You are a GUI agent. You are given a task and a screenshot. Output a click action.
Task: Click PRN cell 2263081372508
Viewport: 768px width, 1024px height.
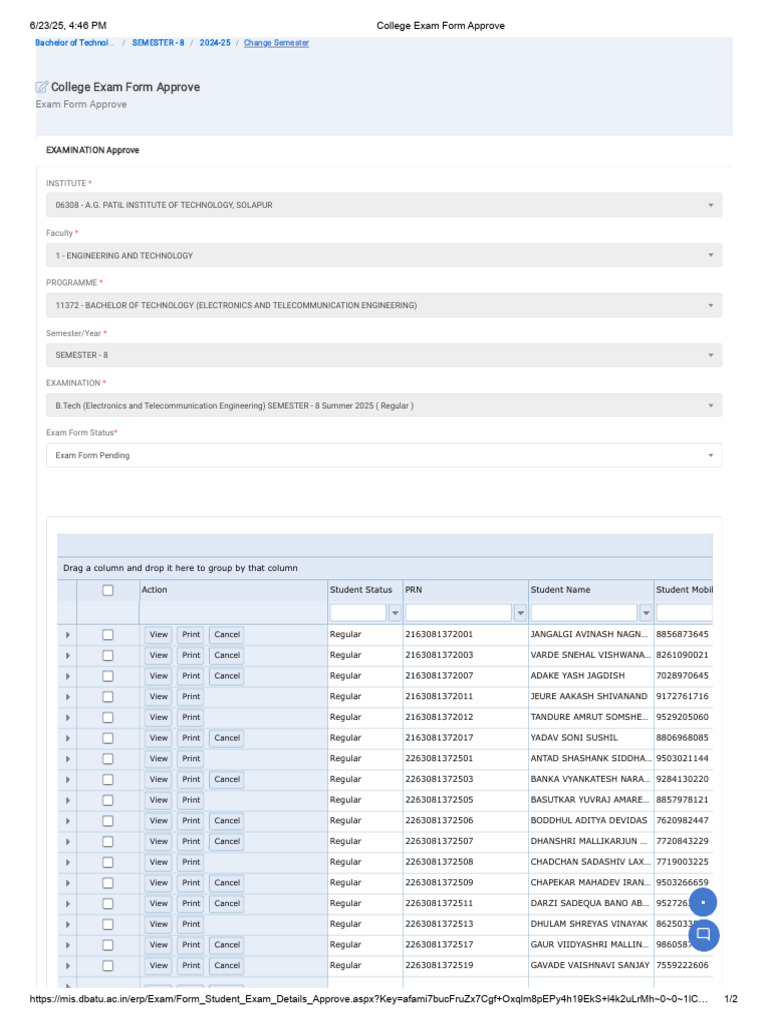pos(439,862)
